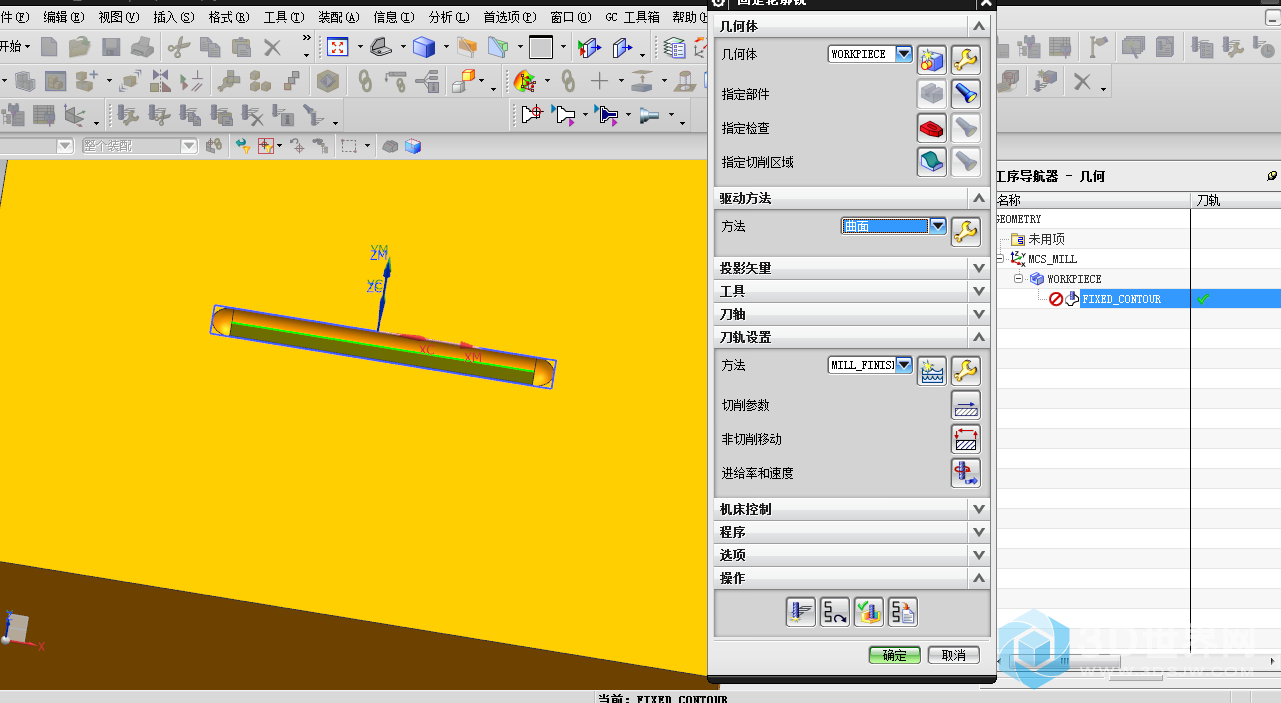Click the Copy toolbar icon
The height and width of the screenshot is (703, 1281).
pos(210,47)
